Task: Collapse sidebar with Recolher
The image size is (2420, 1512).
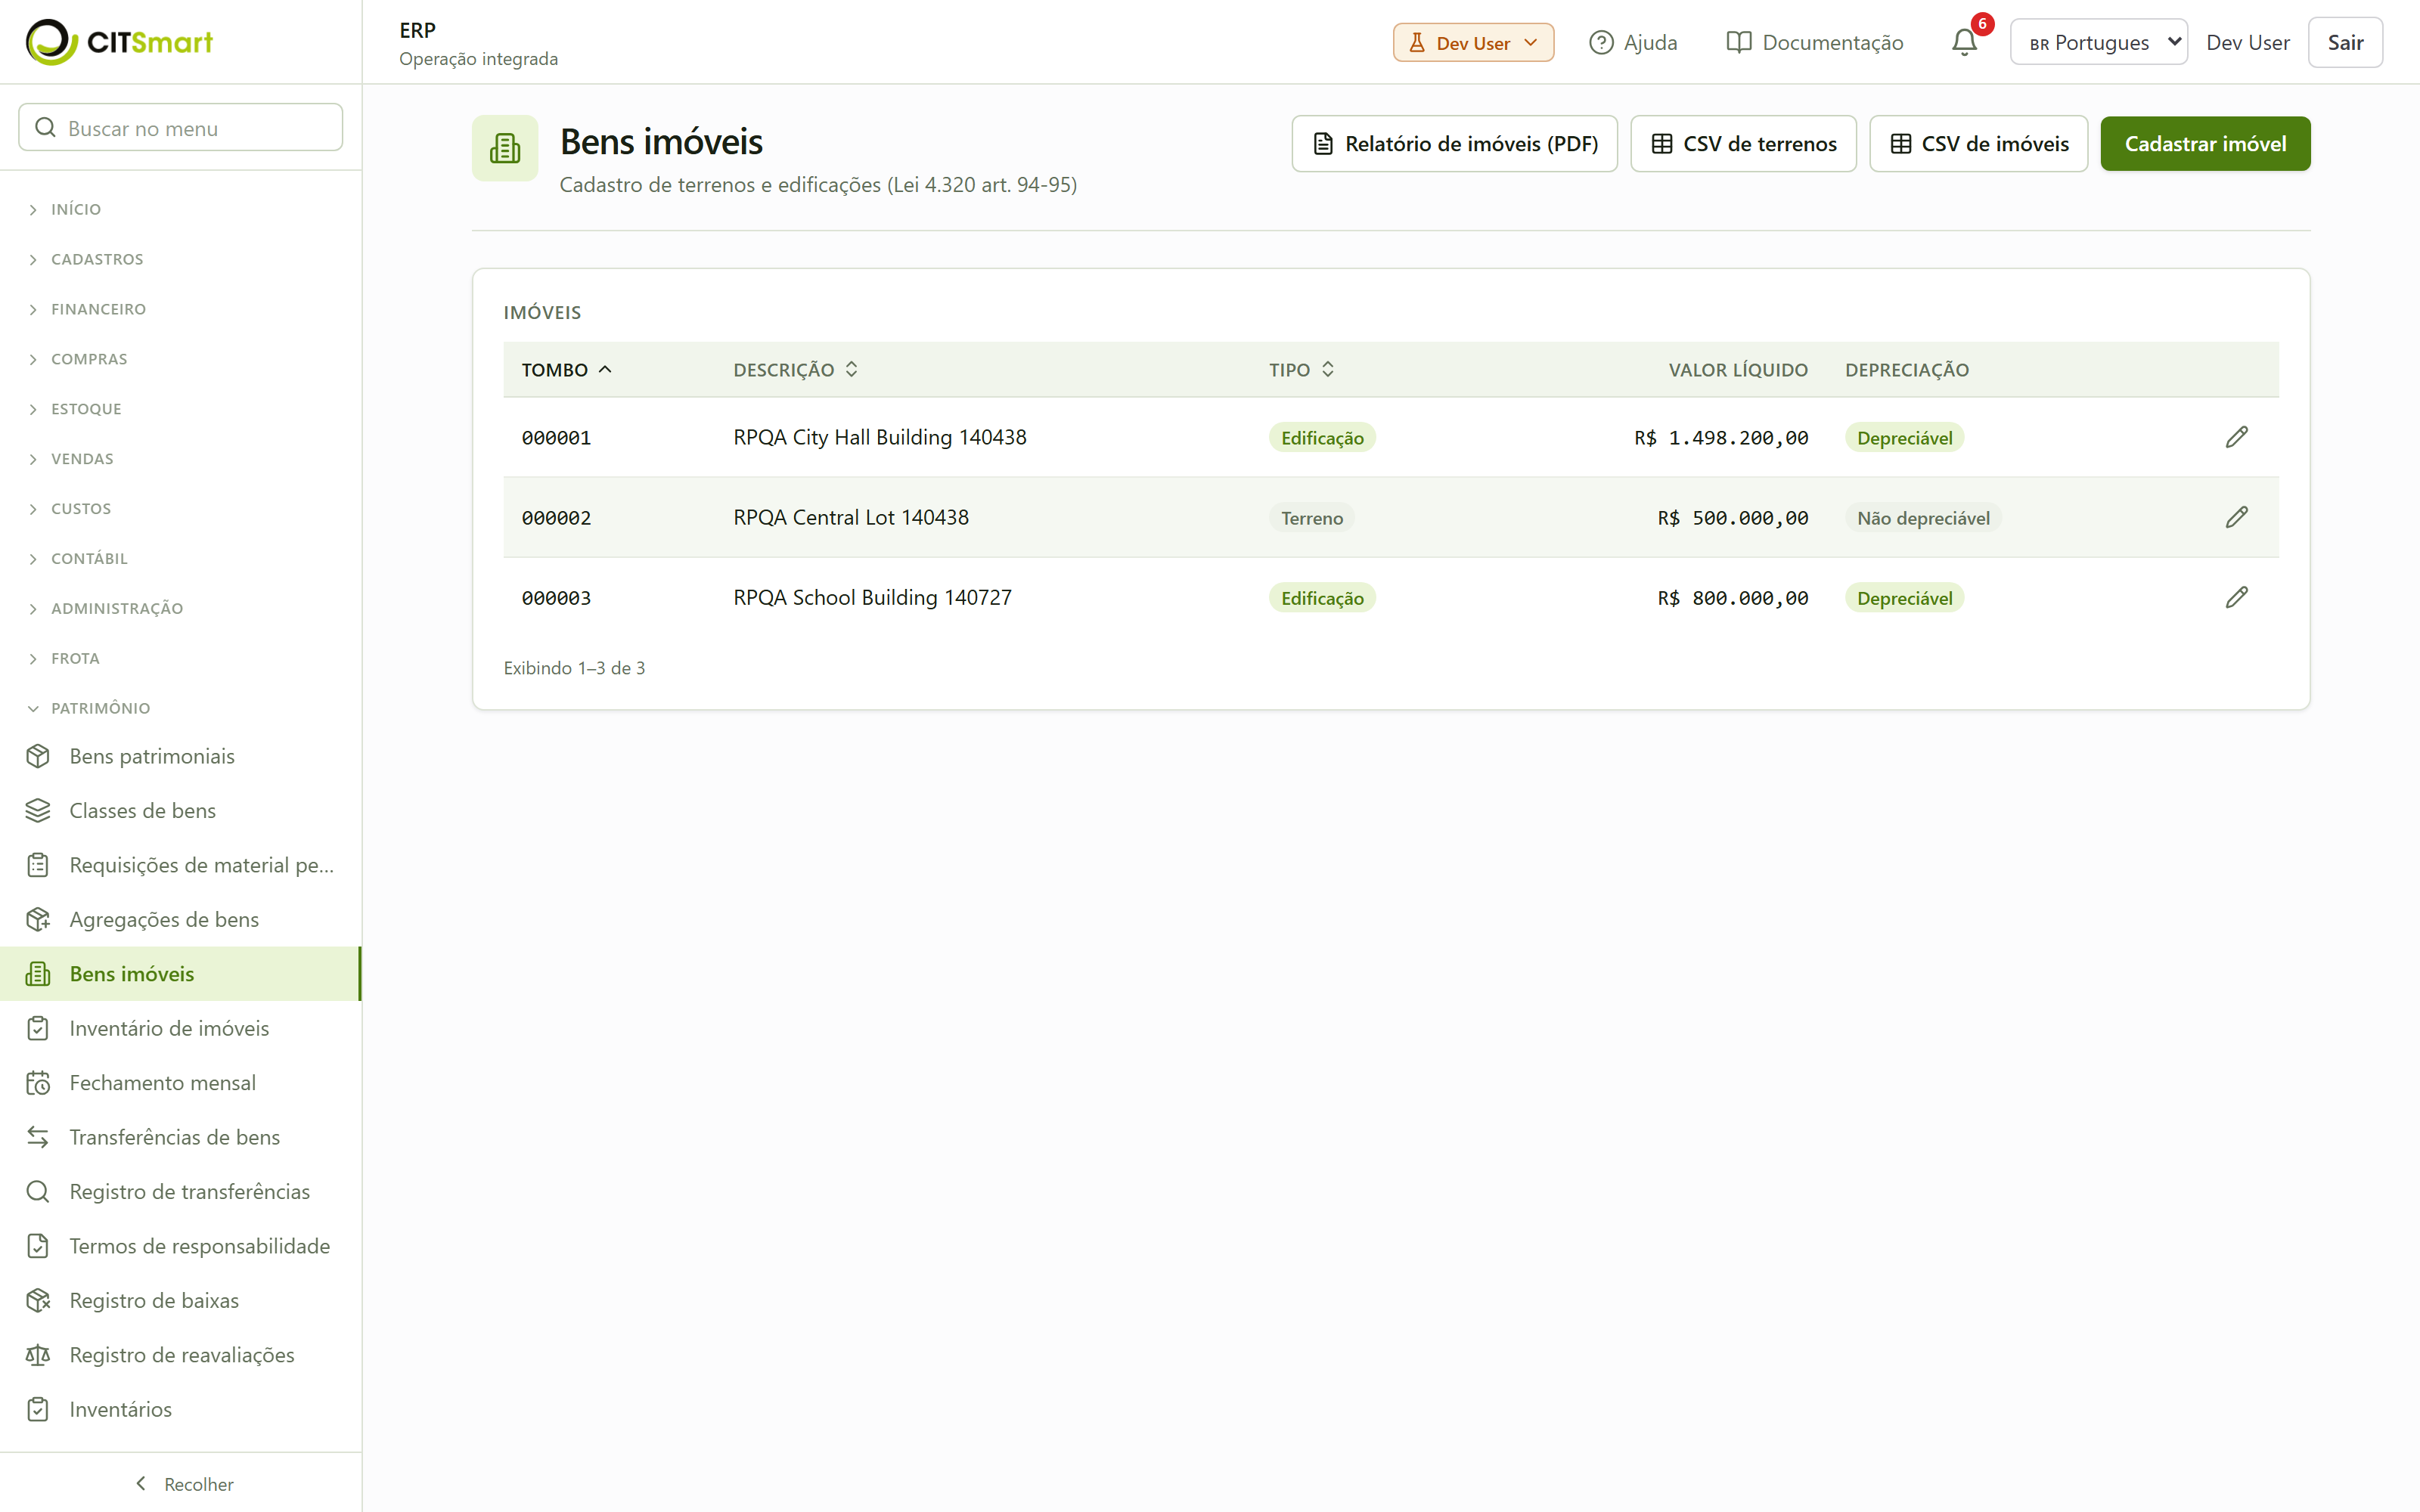Action: (183, 1483)
